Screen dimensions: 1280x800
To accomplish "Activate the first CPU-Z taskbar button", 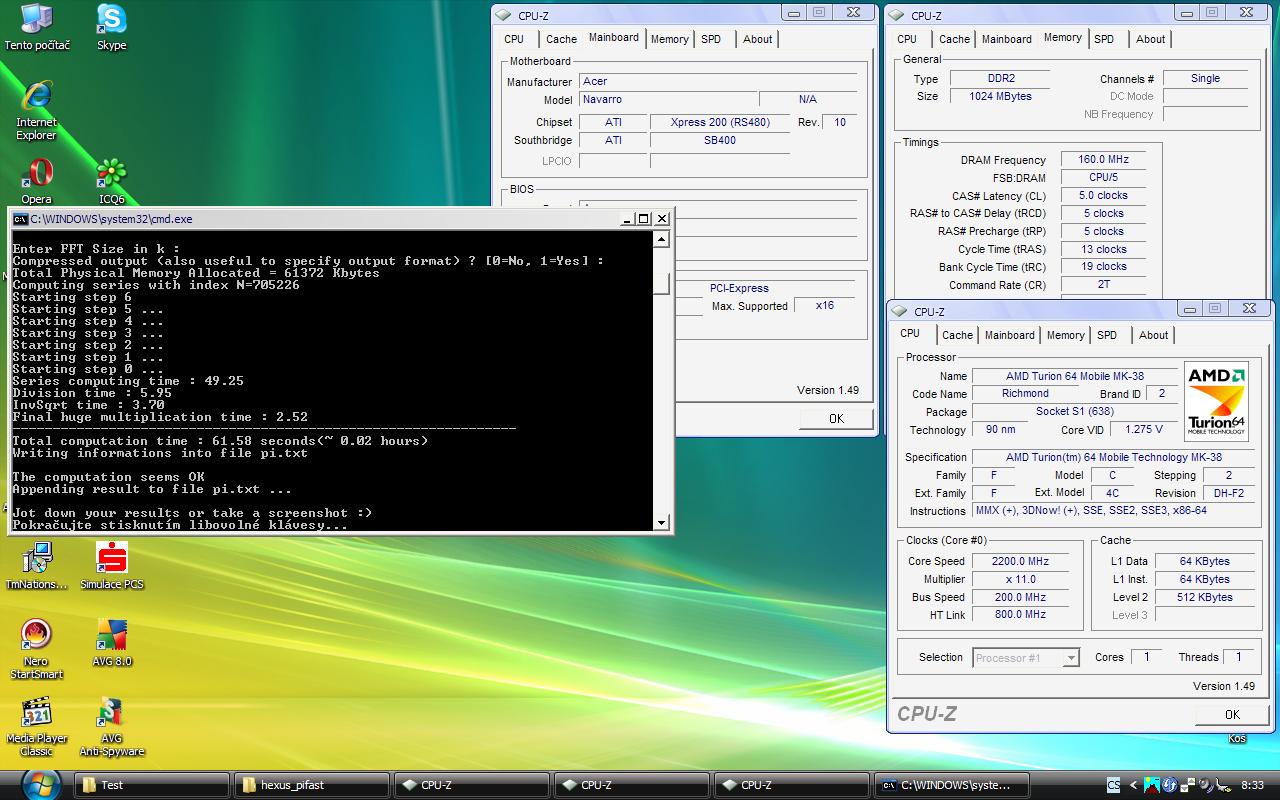I will [x=473, y=785].
